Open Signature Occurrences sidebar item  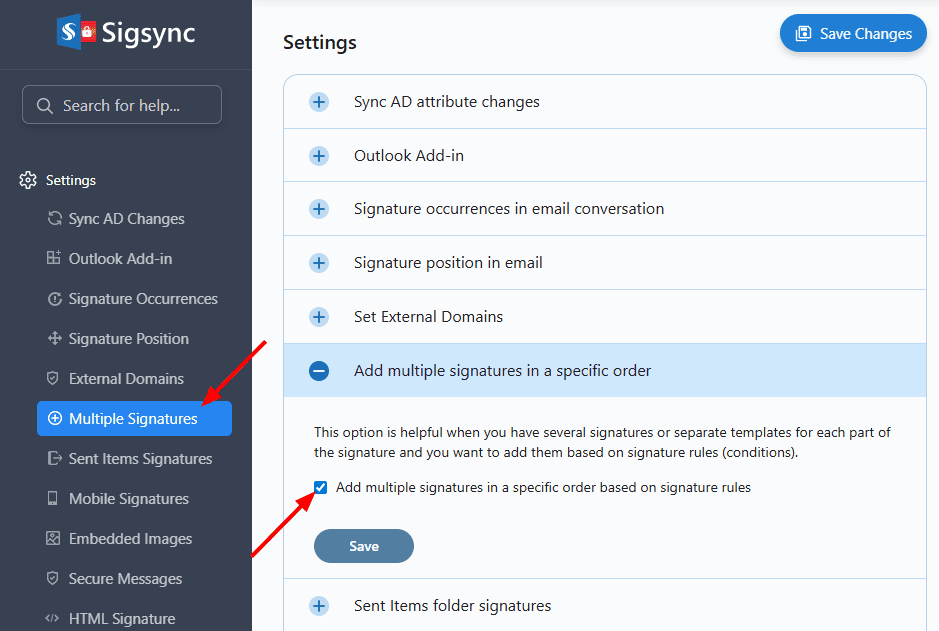pos(142,299)
